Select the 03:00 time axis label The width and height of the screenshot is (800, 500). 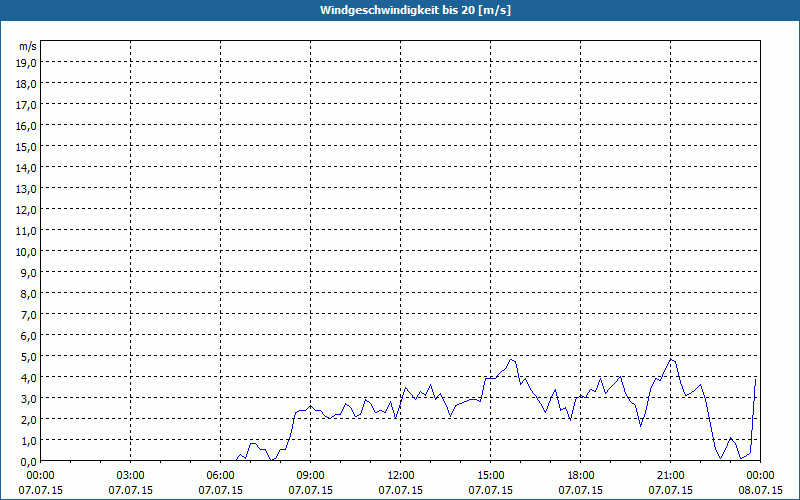pyautogui.click(x=131, y=476)
